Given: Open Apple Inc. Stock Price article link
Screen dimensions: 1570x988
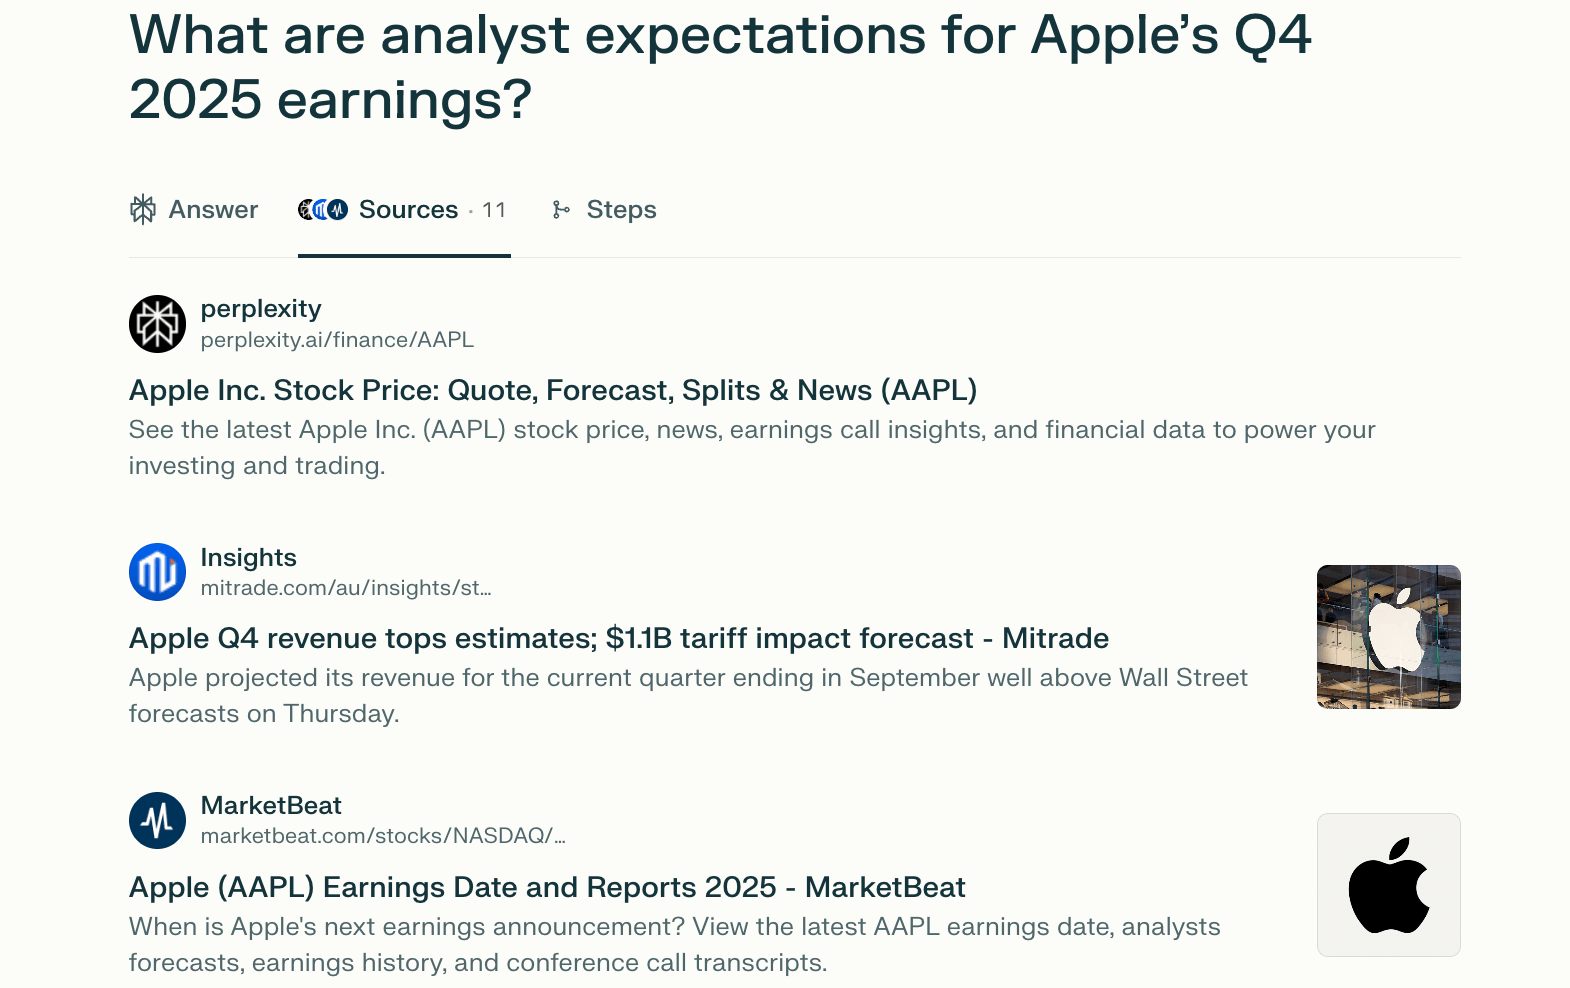Looking at the screenshot, I should (x=552, y=390).
